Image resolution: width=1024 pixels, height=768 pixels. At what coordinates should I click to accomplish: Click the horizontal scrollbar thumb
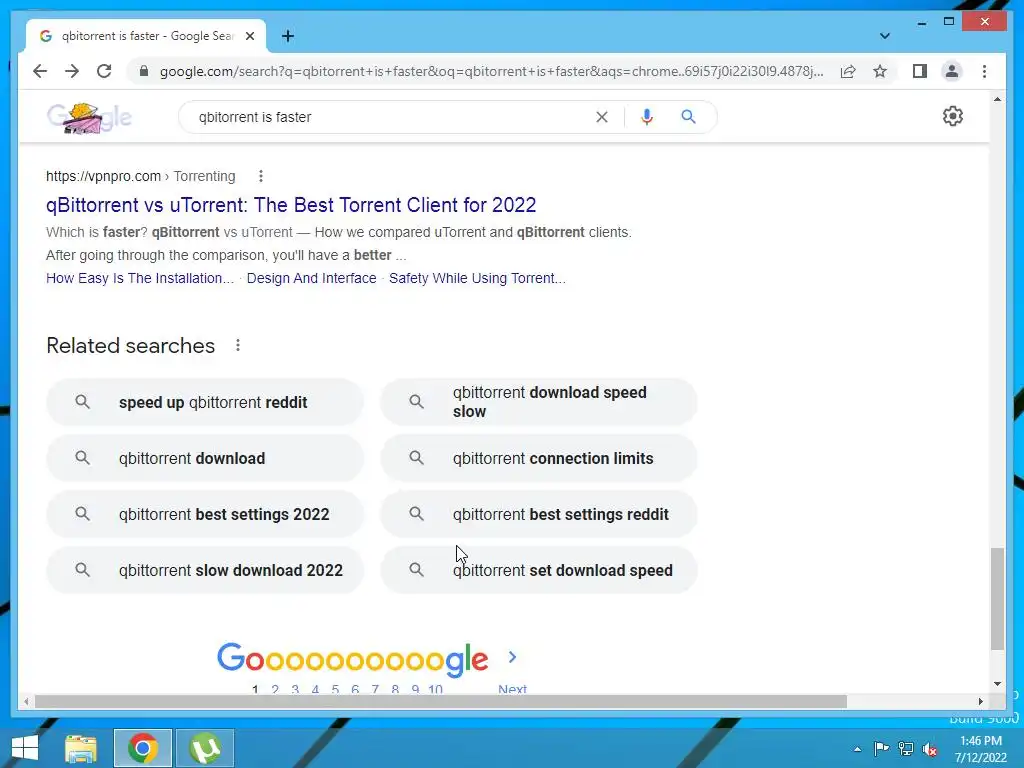pyautogui.click(x=440, y=701)
